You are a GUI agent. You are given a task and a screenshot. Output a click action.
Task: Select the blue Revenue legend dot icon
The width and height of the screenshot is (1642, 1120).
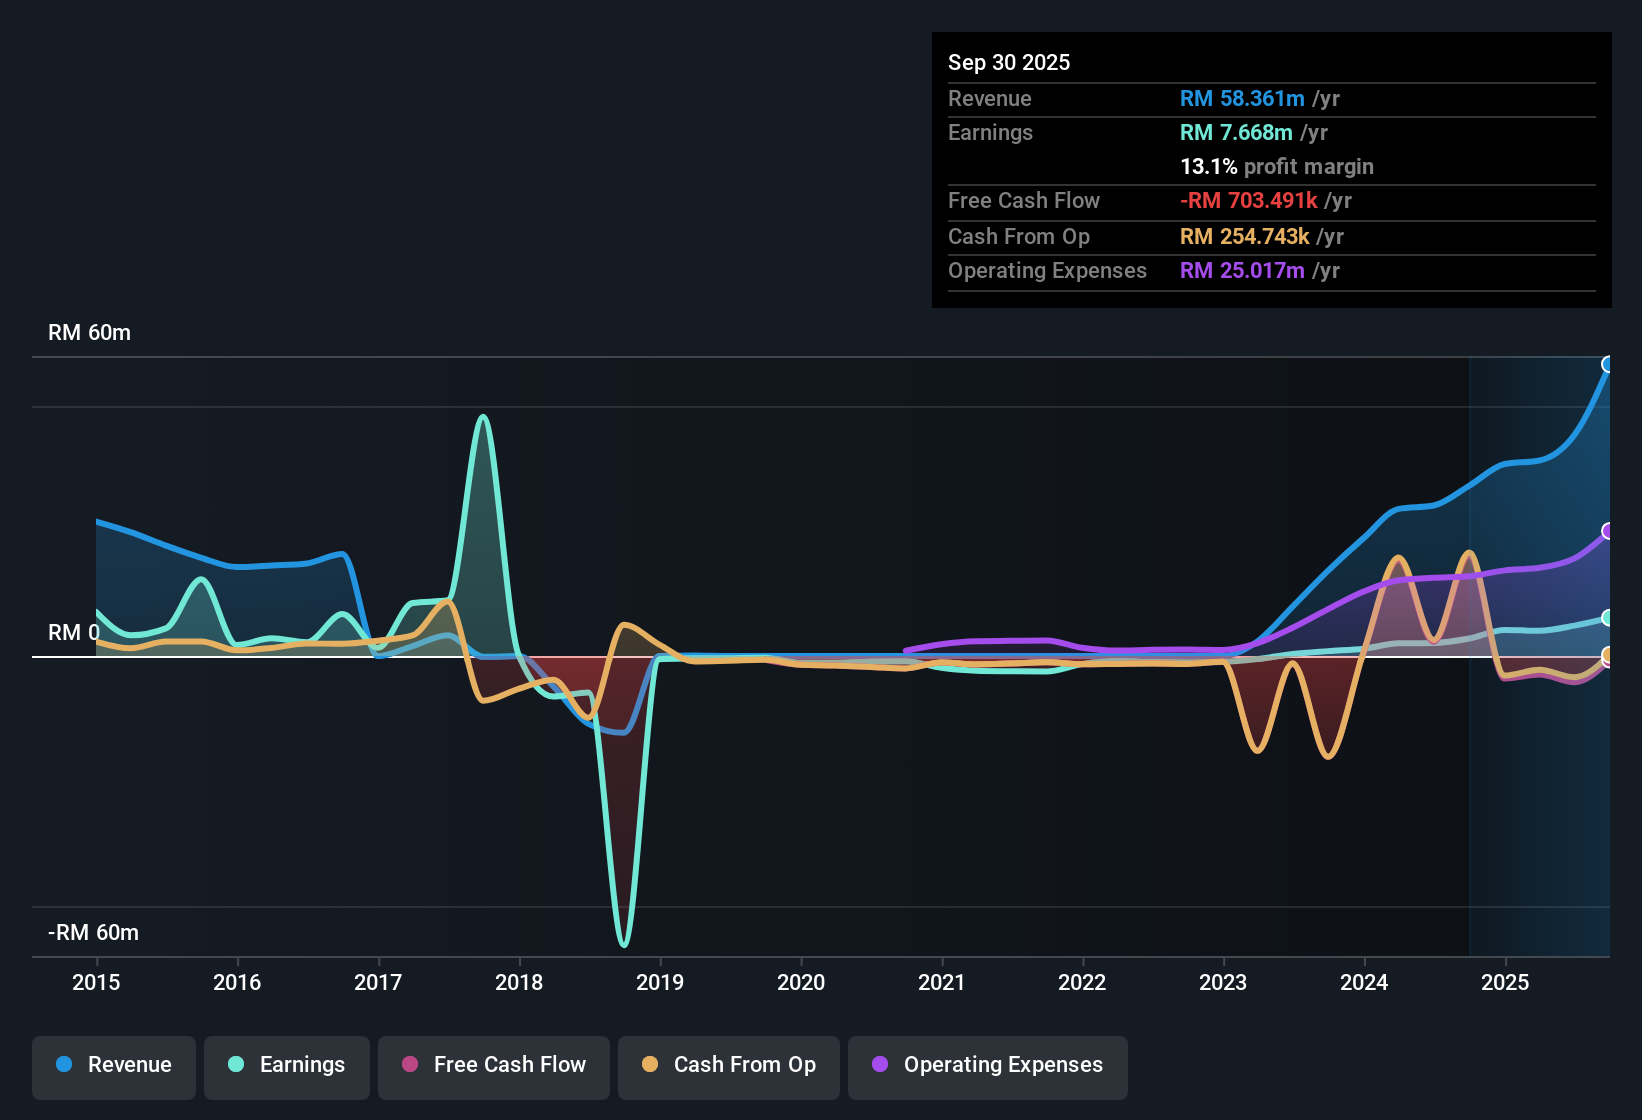point(63,1065)
